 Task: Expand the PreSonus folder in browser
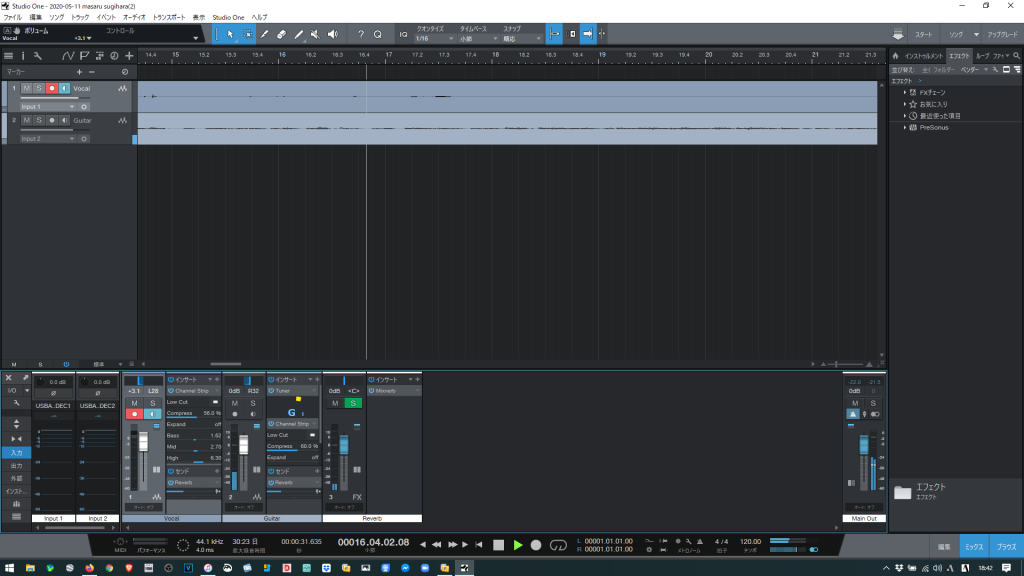point(905,127)
